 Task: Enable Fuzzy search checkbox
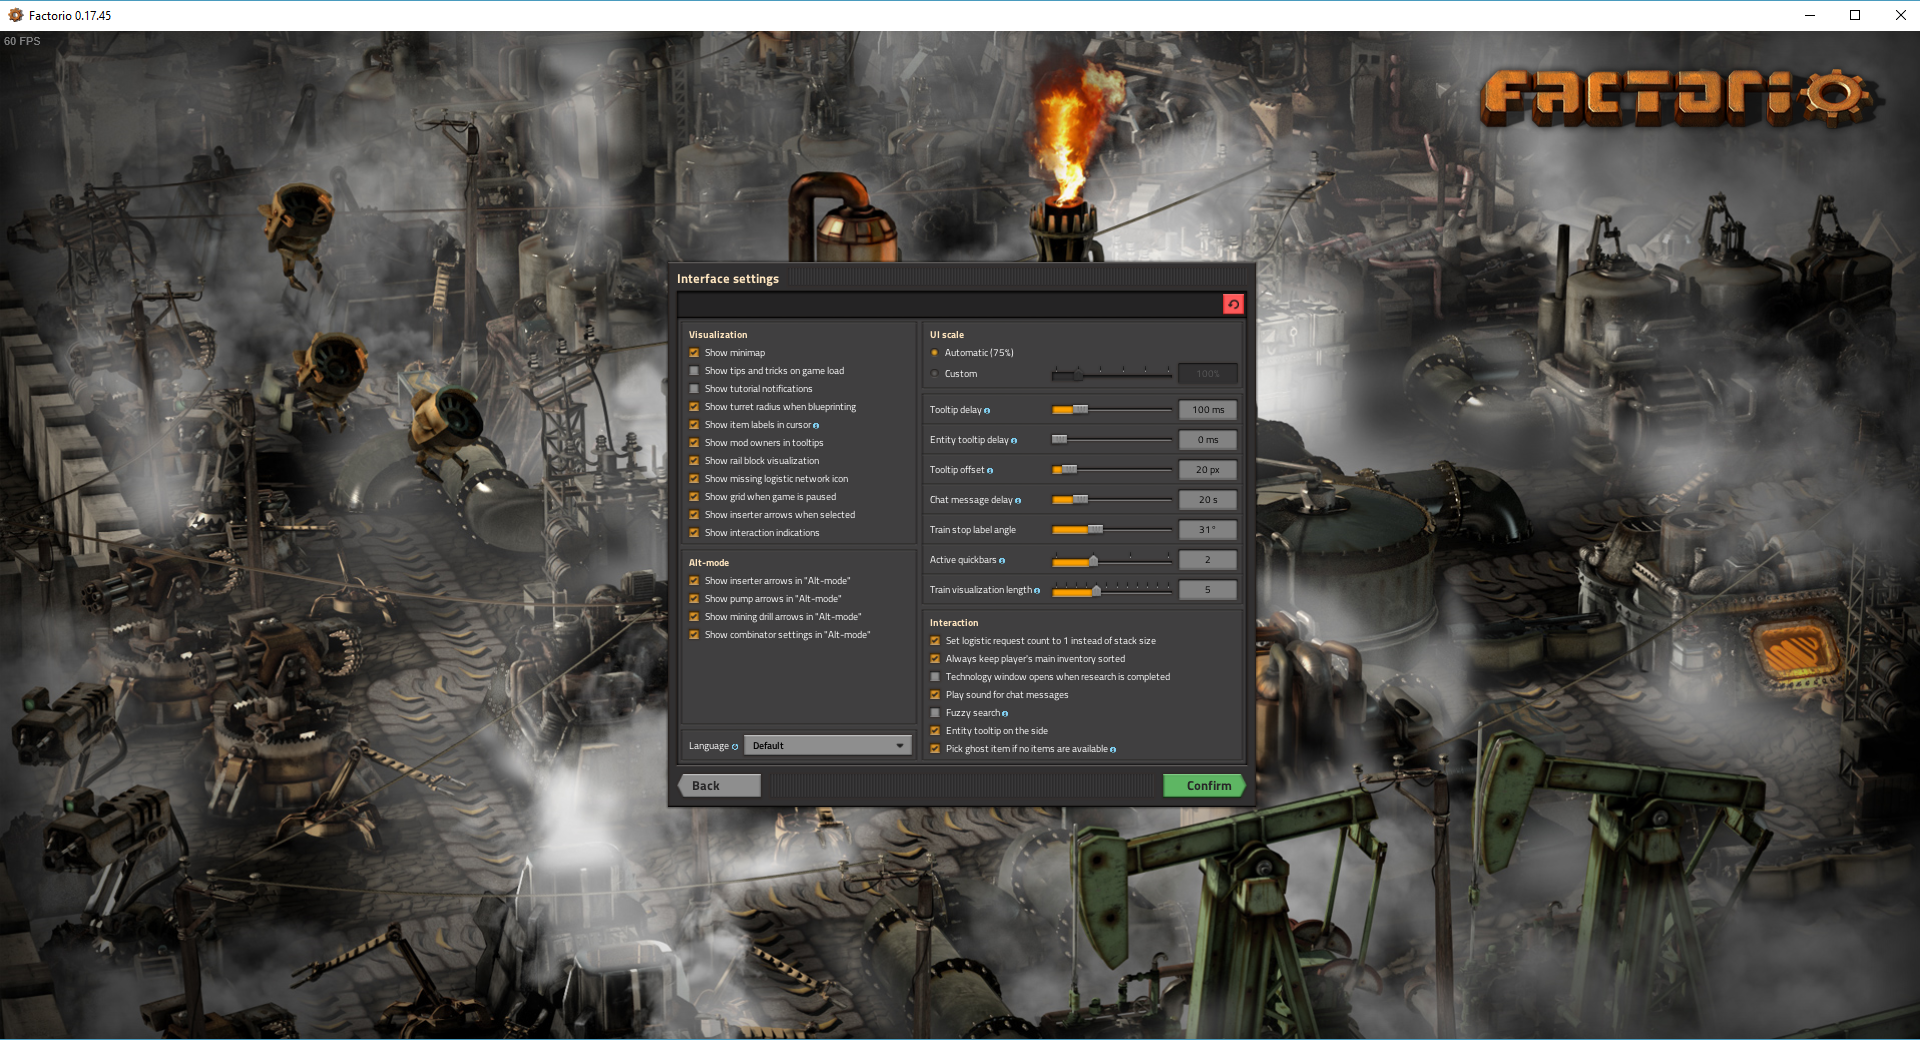935,713
